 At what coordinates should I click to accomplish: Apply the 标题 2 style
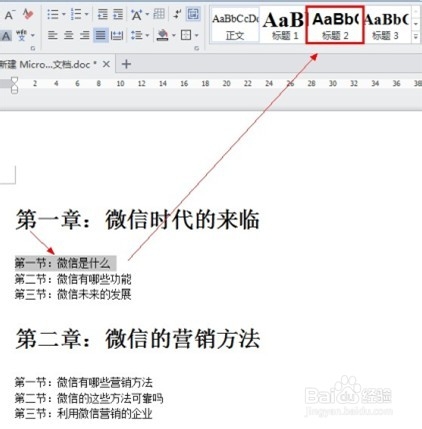(335, 25)
